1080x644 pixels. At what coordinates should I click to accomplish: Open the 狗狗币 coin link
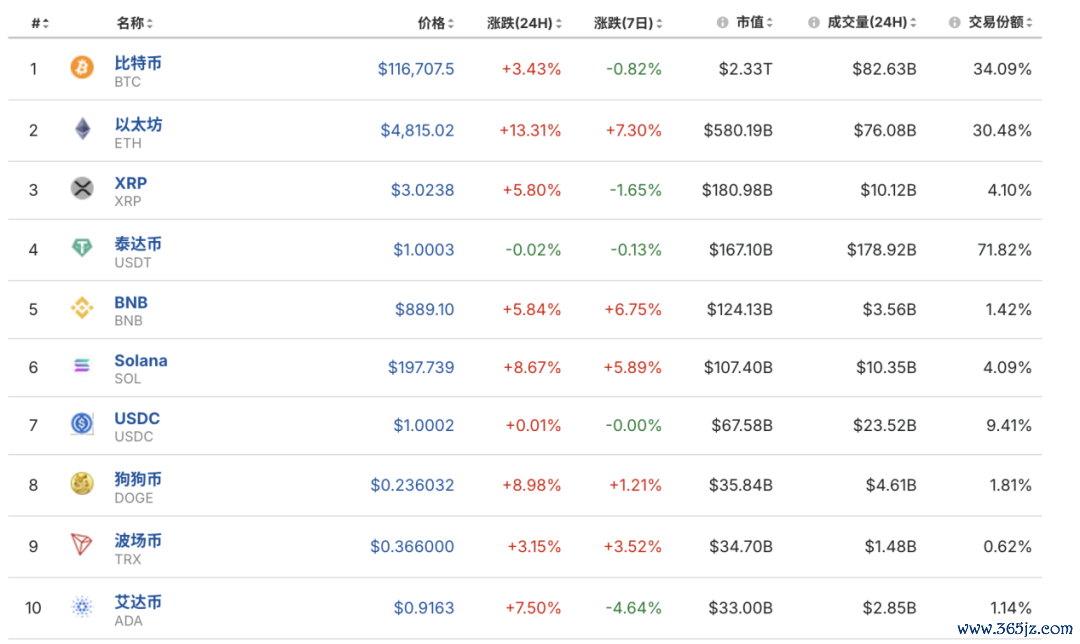click(138, 479)
